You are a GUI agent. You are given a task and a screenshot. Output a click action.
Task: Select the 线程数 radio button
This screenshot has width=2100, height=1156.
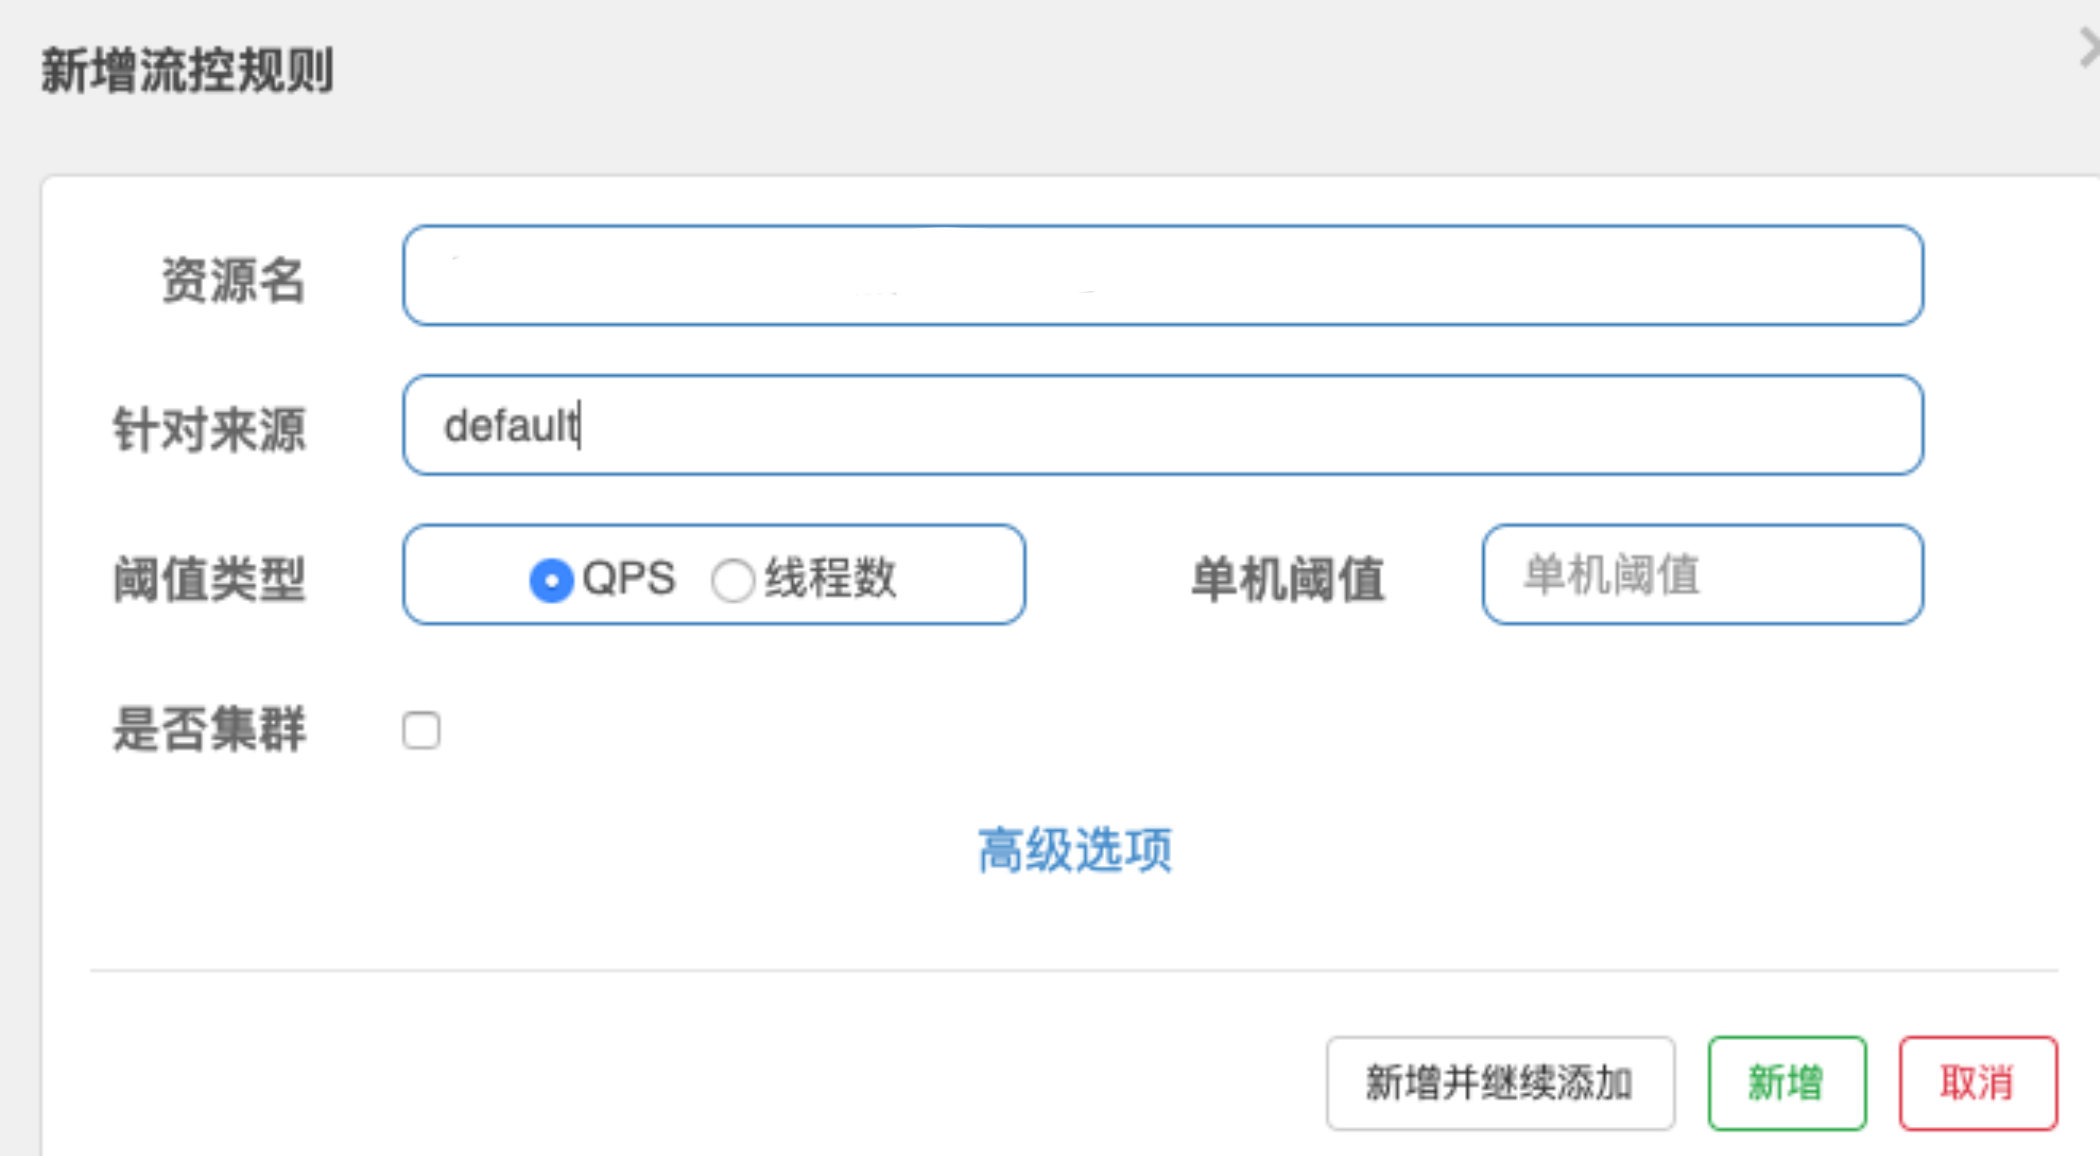click(x=733, y=580)
